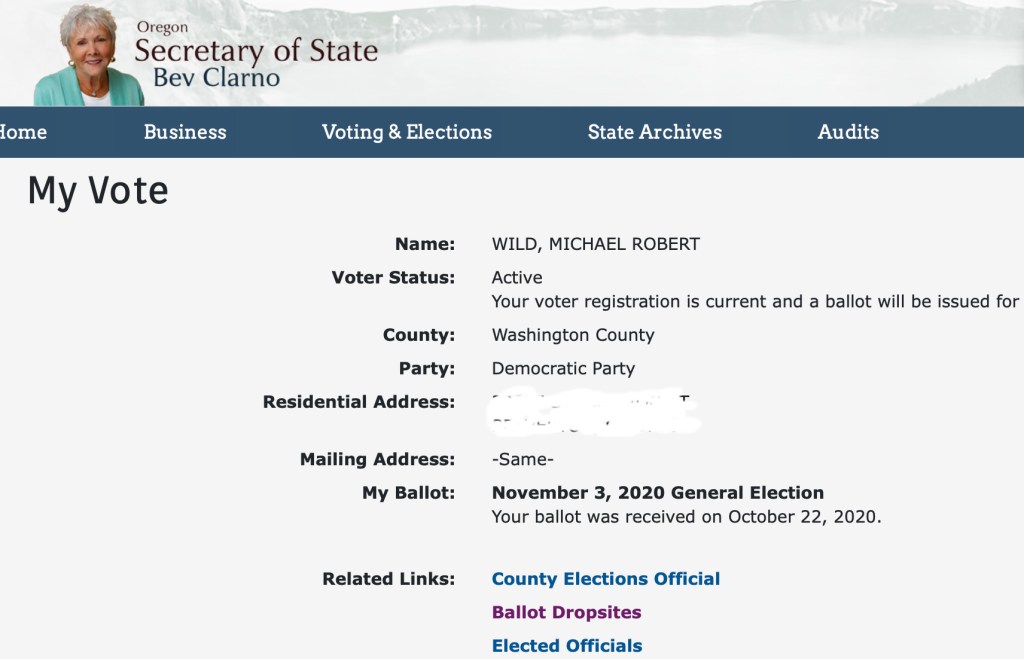Click the ballot received October 22 message
This screenshot has width=1024, height=659.
pyautogui.click(x=686, y=517)
